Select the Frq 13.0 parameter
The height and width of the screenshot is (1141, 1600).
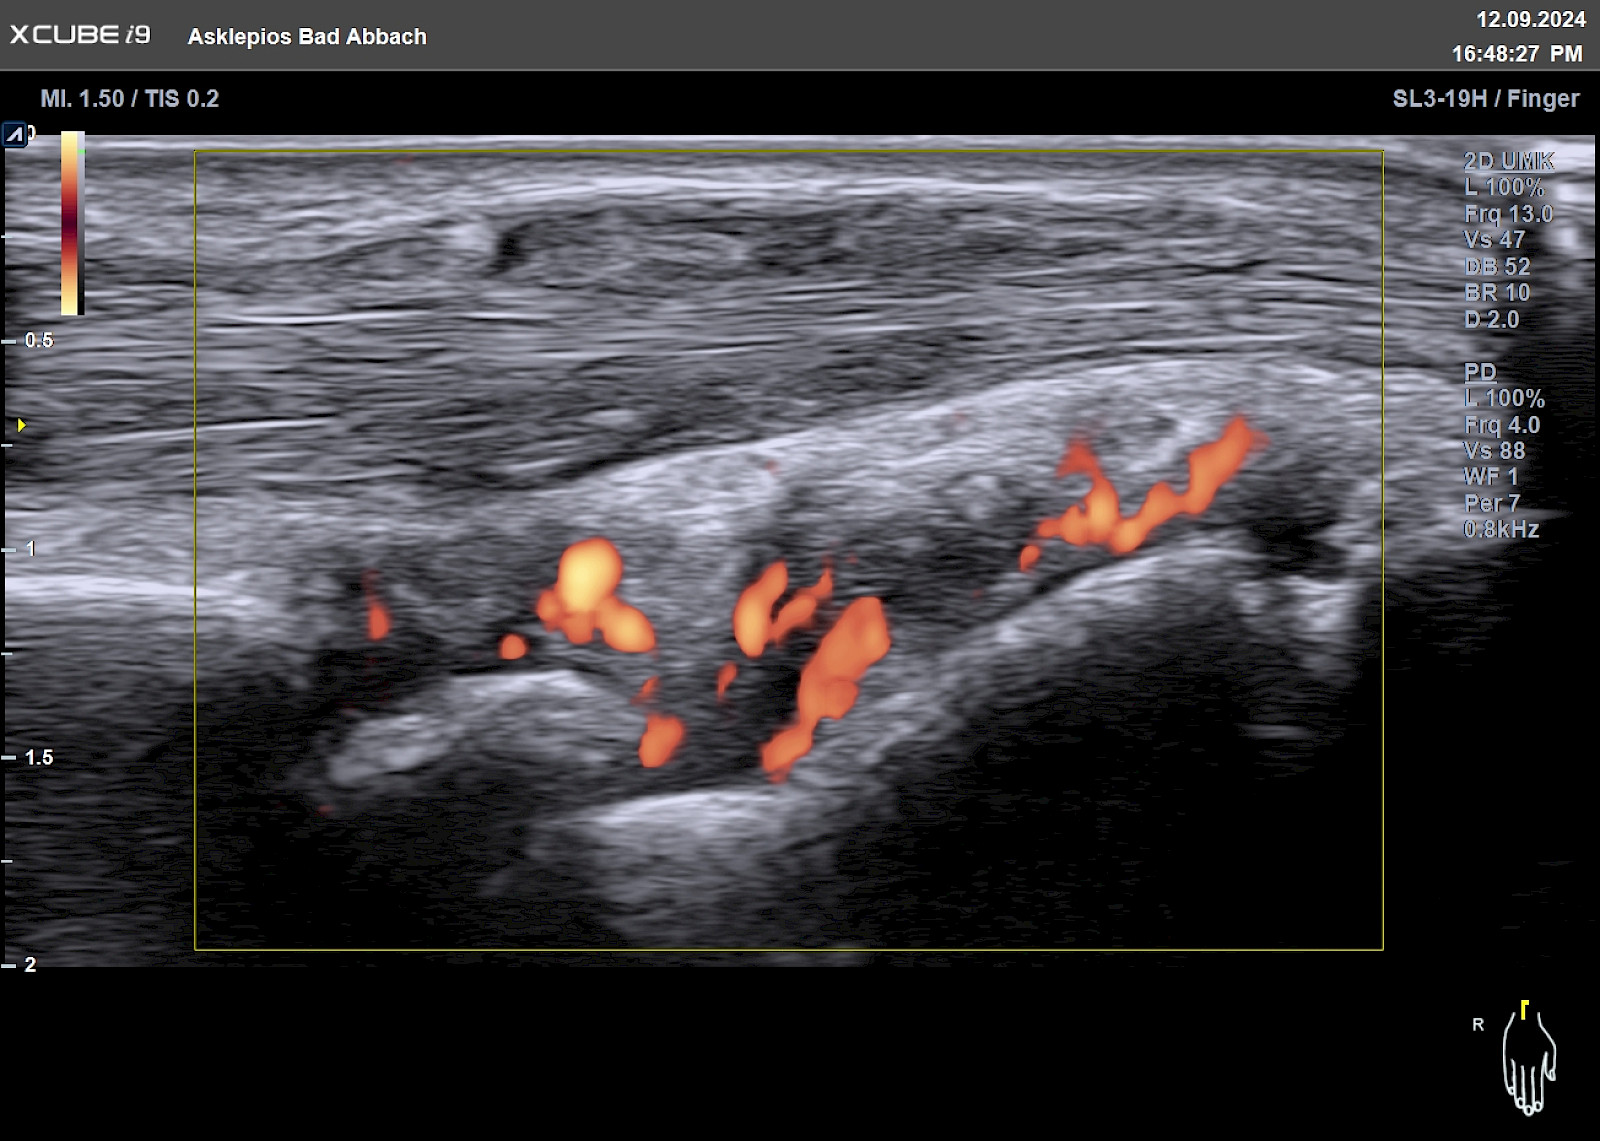coord(1508,214)
